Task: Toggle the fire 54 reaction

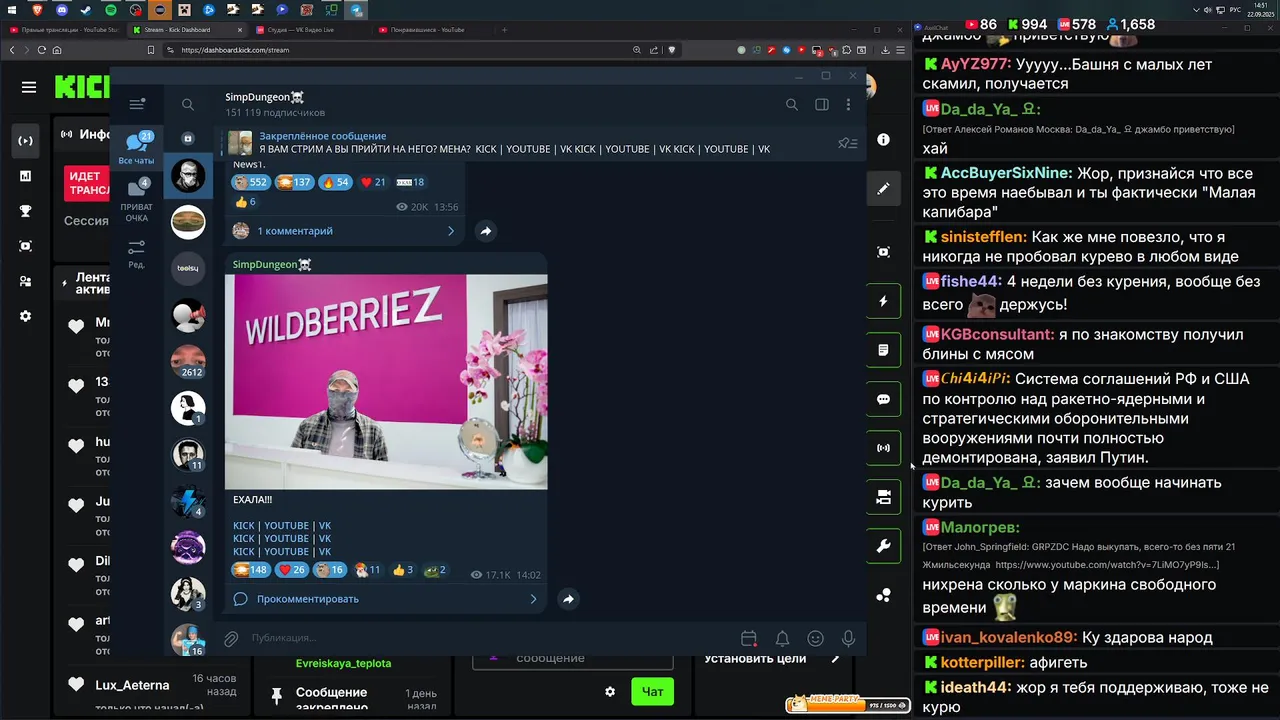Action: coord(335,182)
